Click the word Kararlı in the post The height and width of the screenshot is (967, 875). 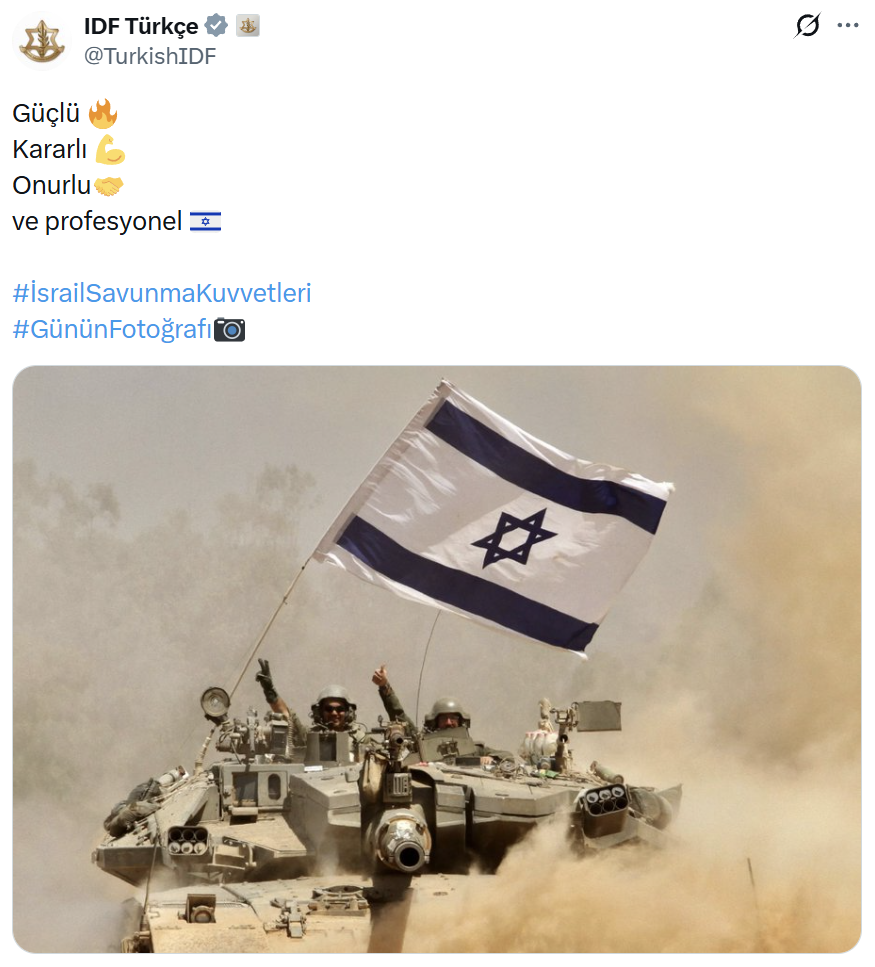tap(49, 149)
